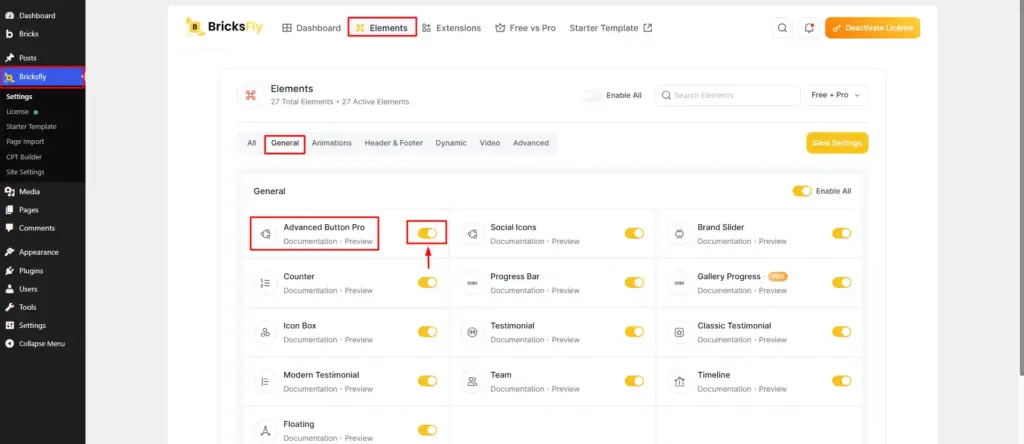Click the Timeline element icon

click(x=679, y=381)
